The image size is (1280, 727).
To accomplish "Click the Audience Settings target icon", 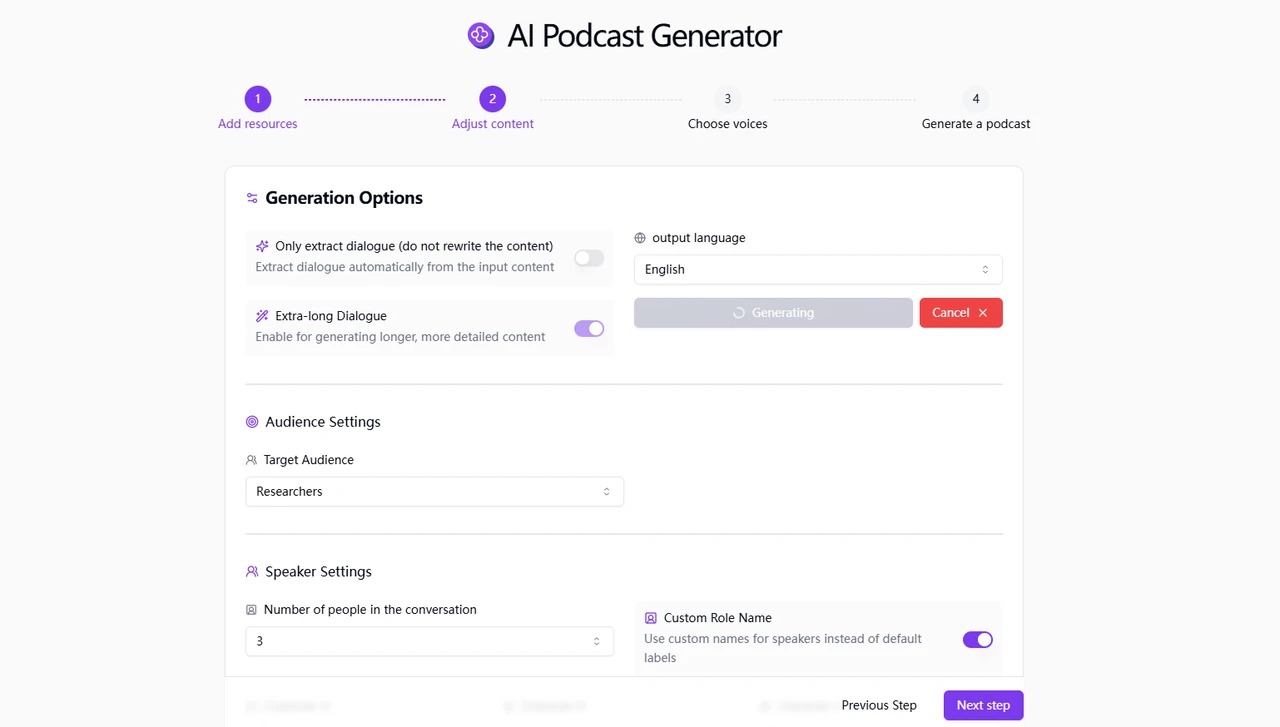I will tap(252, 422).
